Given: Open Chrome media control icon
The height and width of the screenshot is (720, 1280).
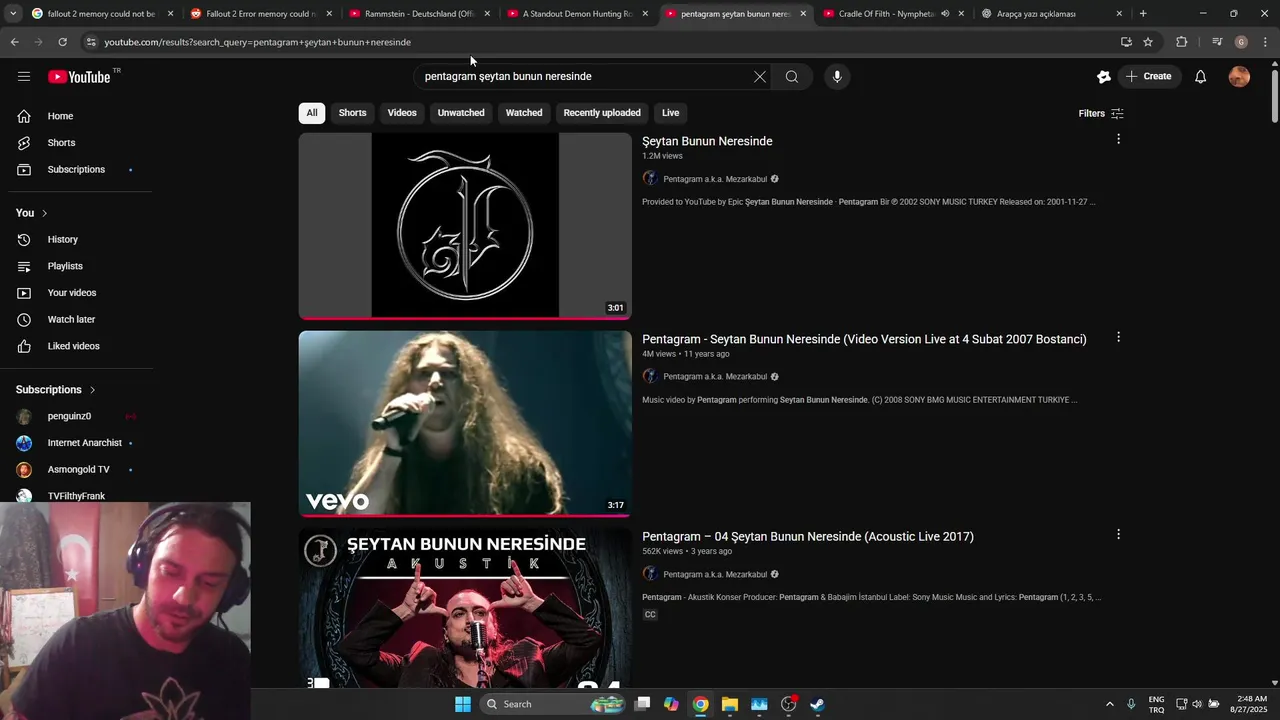Looking at the screenshot, I should click(1217, 42).
